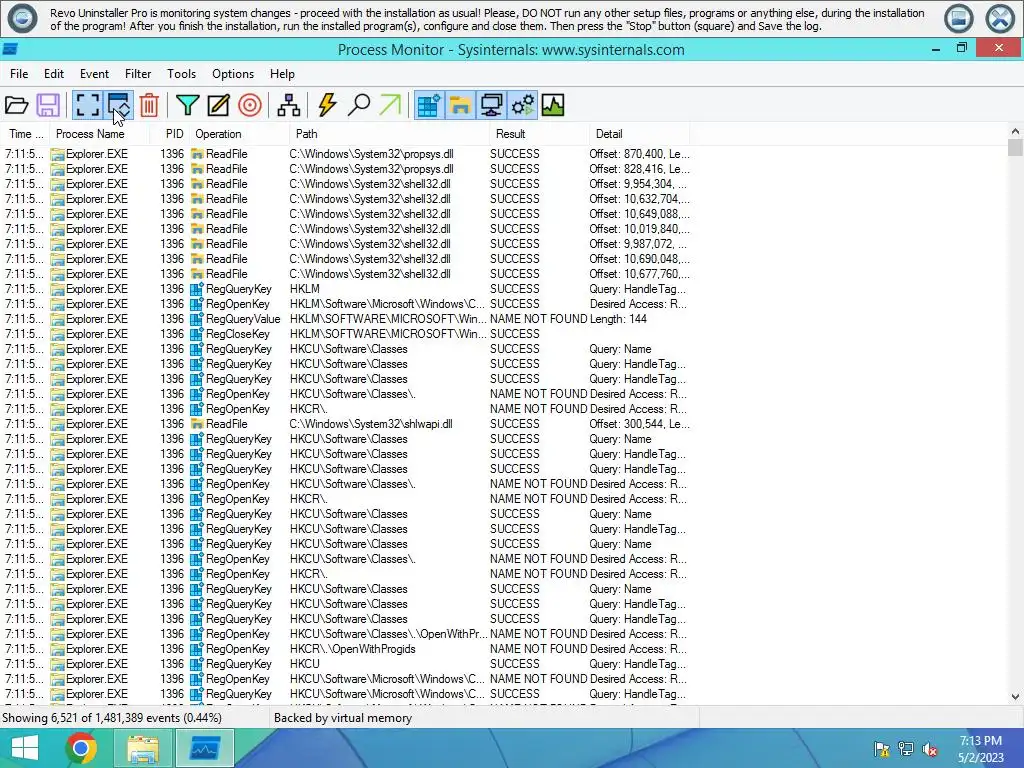Click the muted volume tray icon
1024x768 pixels.
[x=930, y=748]
